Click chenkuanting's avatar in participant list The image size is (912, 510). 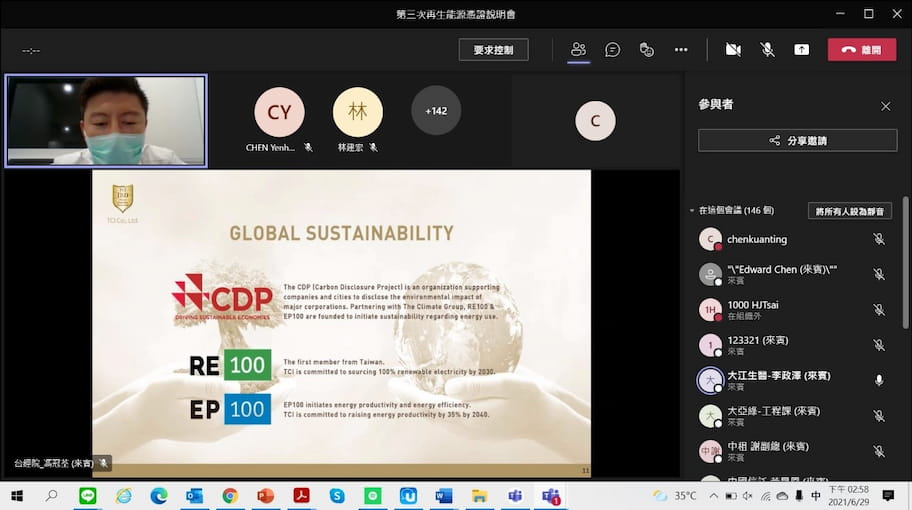(x=710, y=240)
